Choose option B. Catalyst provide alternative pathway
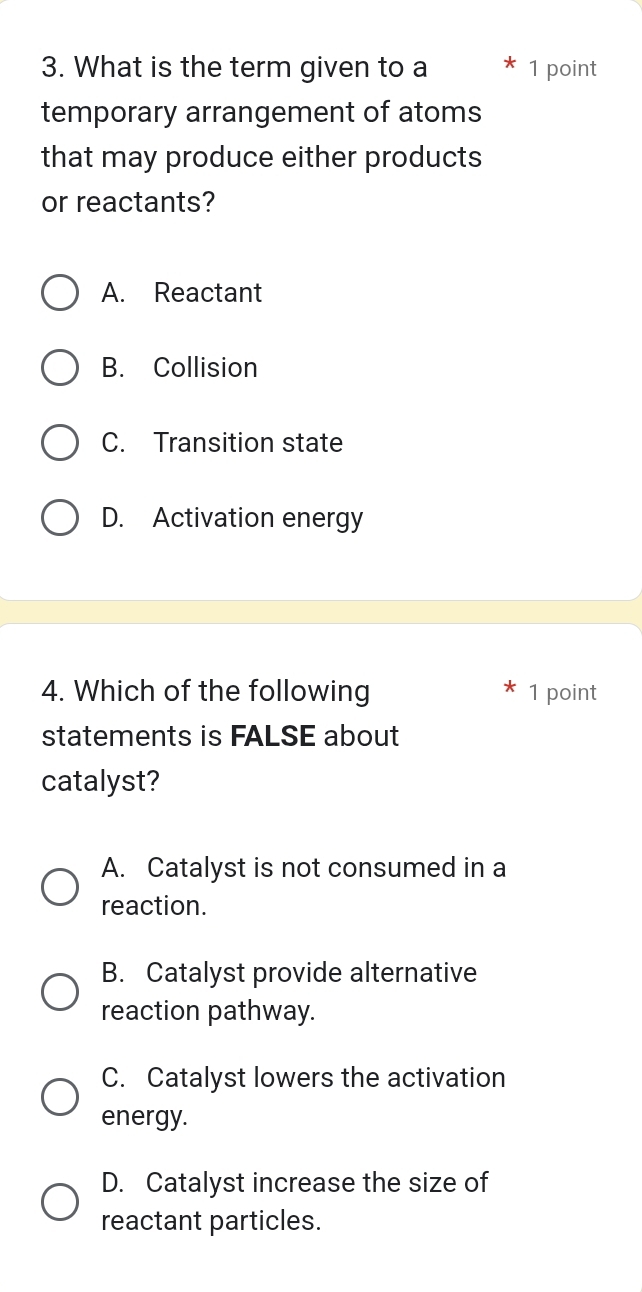Viewport: 642px width, 1292px height. (60, 991)
